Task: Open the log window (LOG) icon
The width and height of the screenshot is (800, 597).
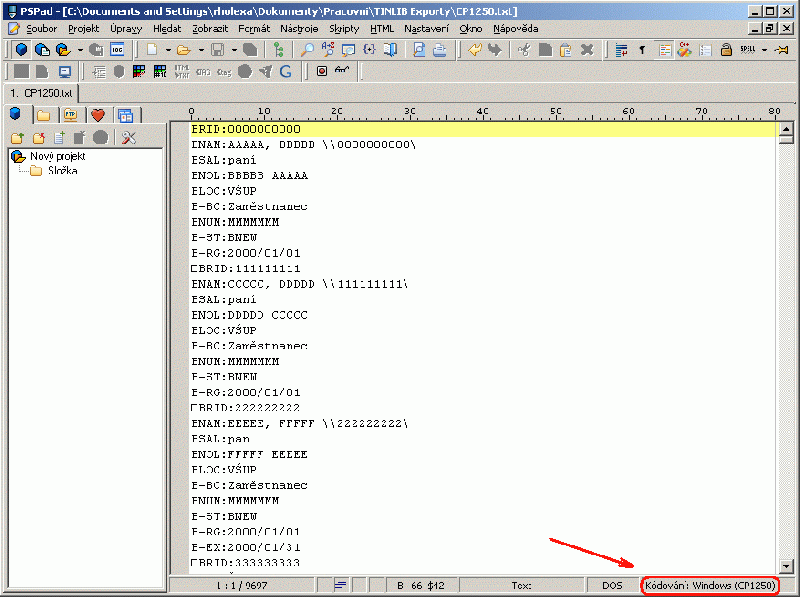Action: [117, 49]
